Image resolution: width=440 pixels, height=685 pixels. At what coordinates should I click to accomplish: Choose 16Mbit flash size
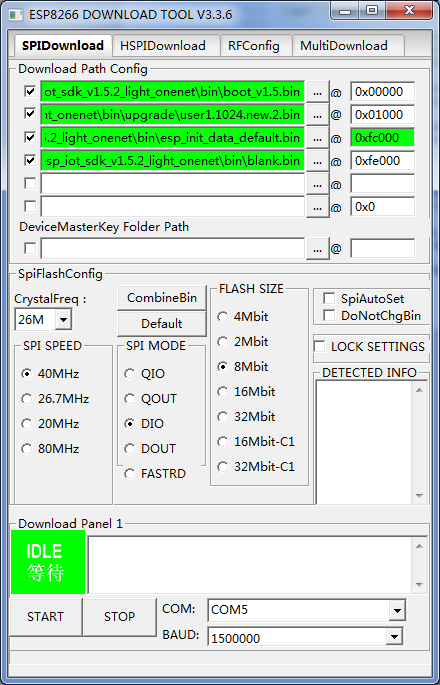(246, 391)
